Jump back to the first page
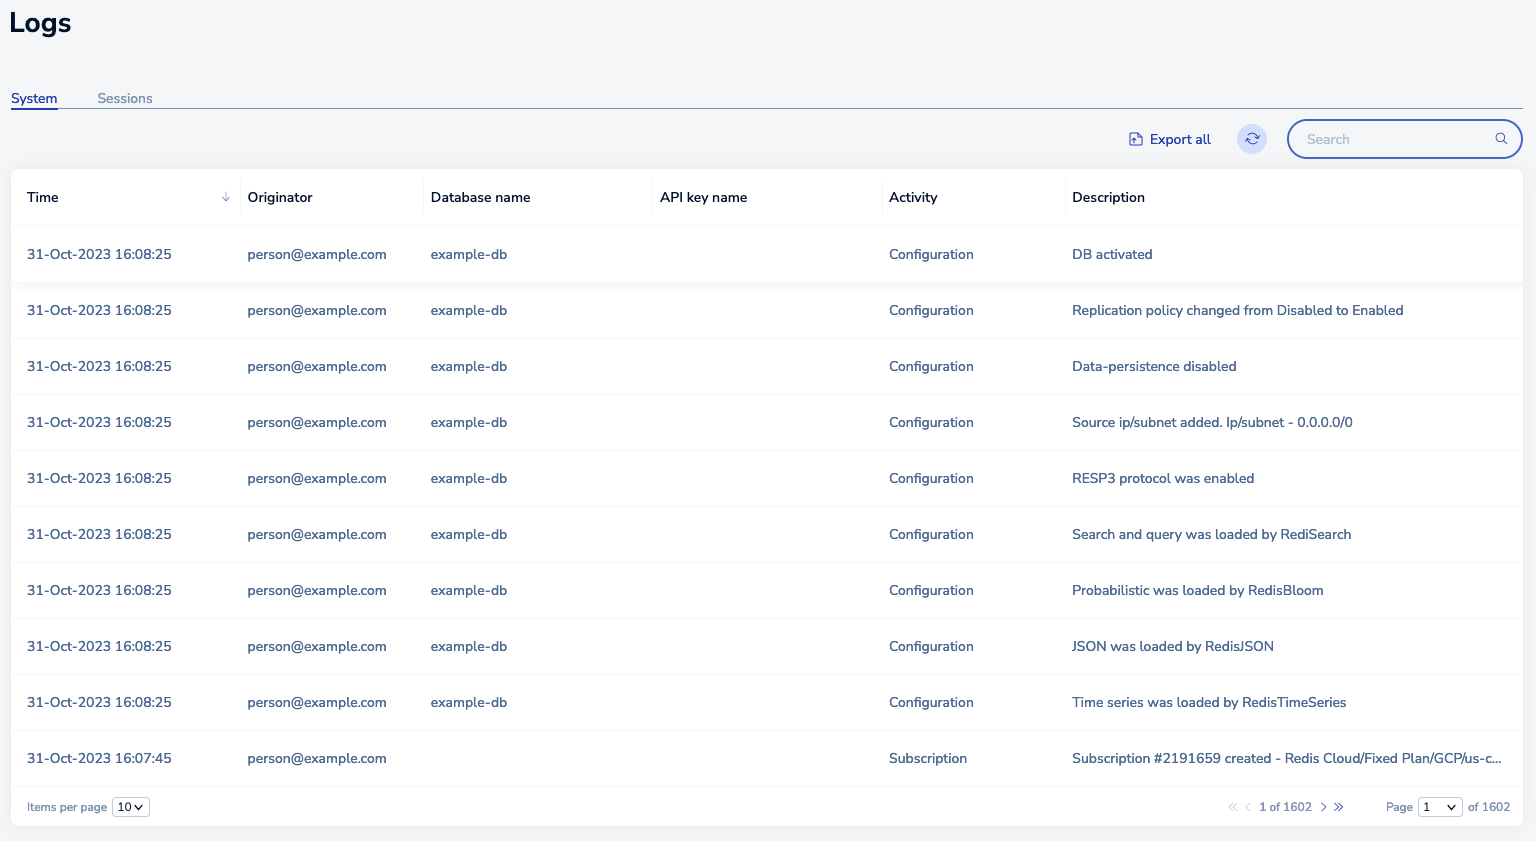This screenshot has width=1536, height=841. [1232, 807]
